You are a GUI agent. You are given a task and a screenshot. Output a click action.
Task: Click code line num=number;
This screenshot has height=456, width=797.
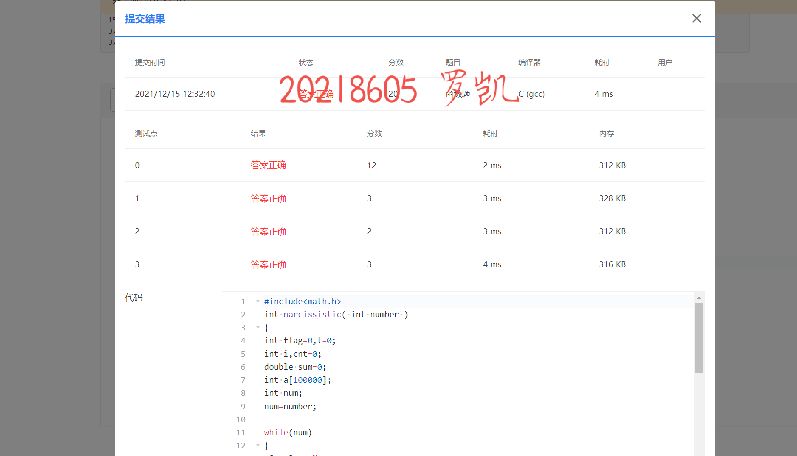(x=290, y=406)
